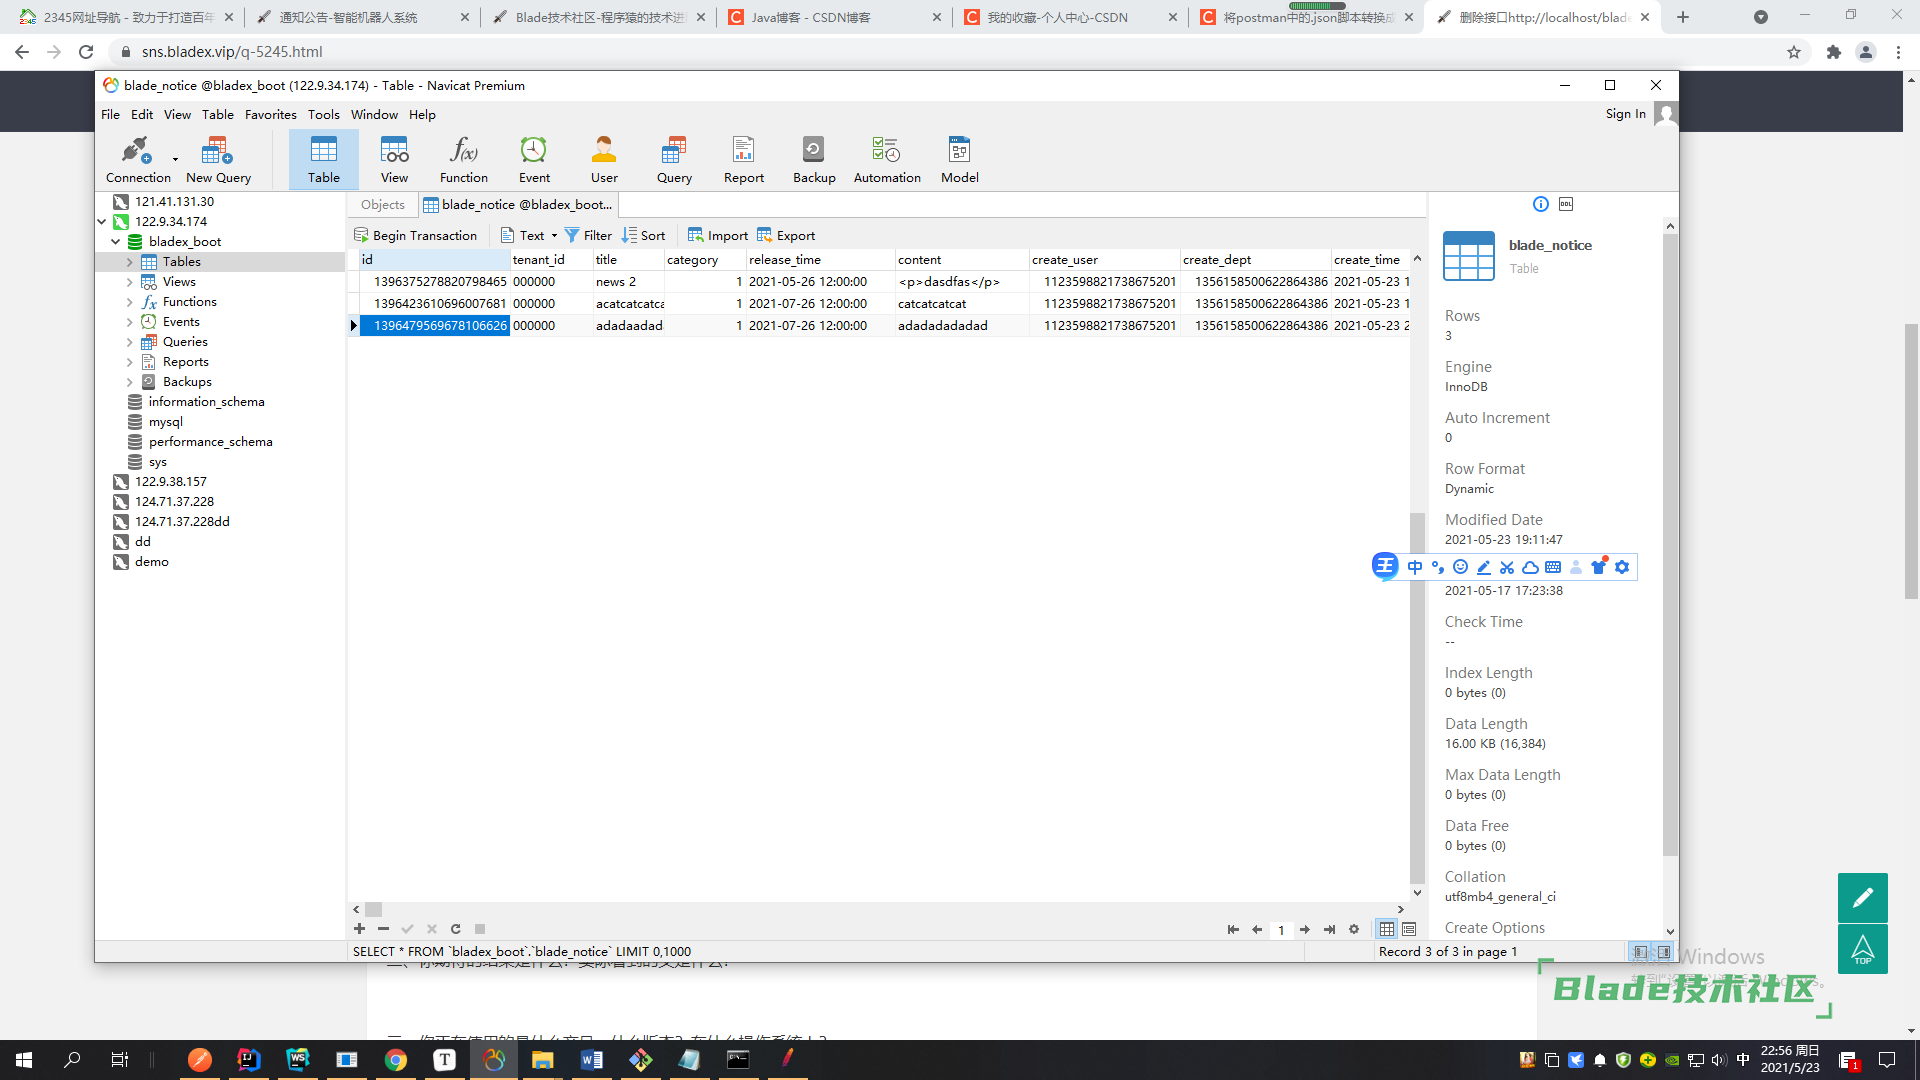
Task: Click the grid horizontal scrollbar thumb
Action: pos(373,910)
